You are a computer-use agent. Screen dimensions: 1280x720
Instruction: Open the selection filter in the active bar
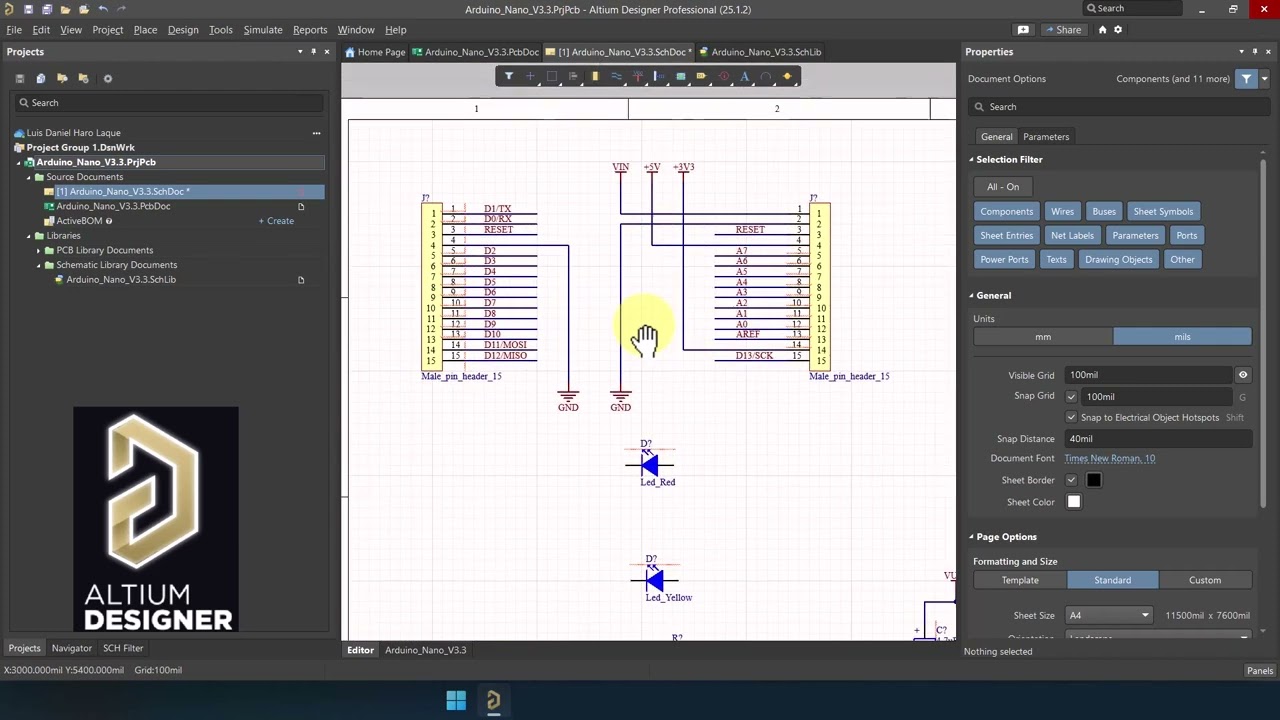click(x=509, y=76)
